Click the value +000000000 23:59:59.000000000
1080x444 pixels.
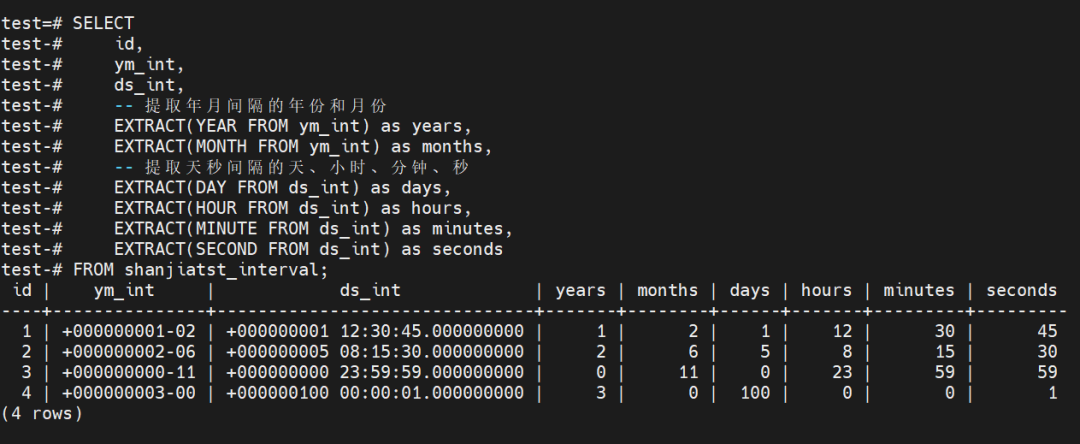pos(375,372)
